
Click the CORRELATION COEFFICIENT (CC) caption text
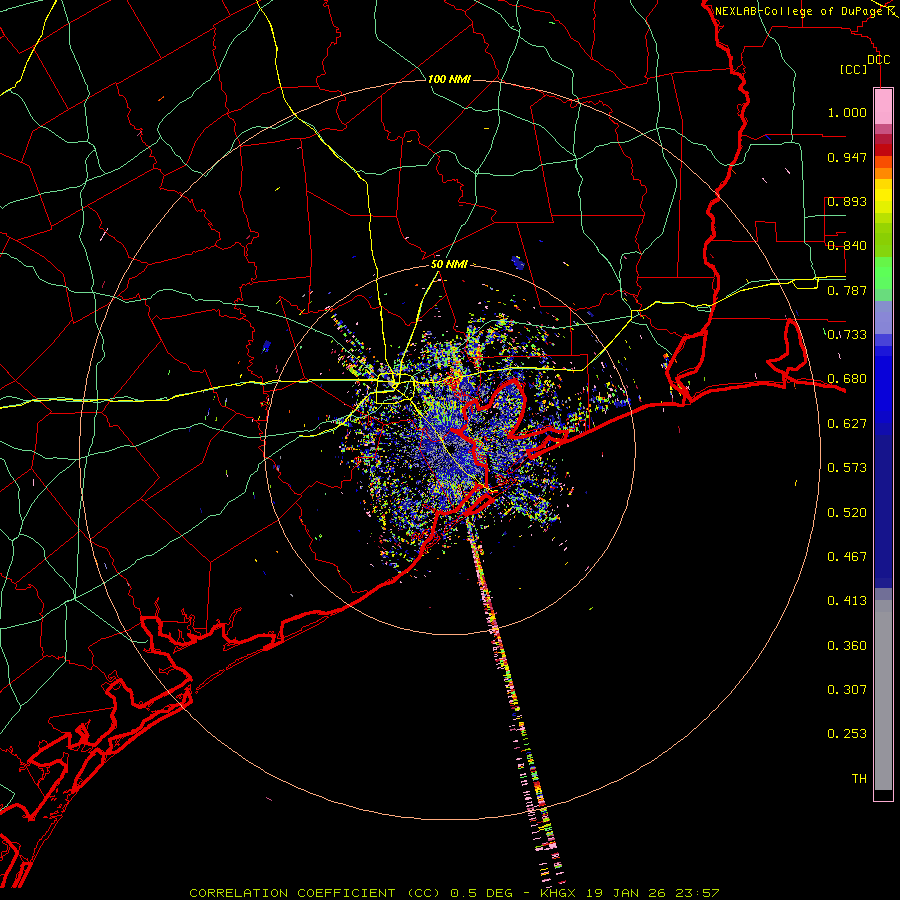click(315, 893)
